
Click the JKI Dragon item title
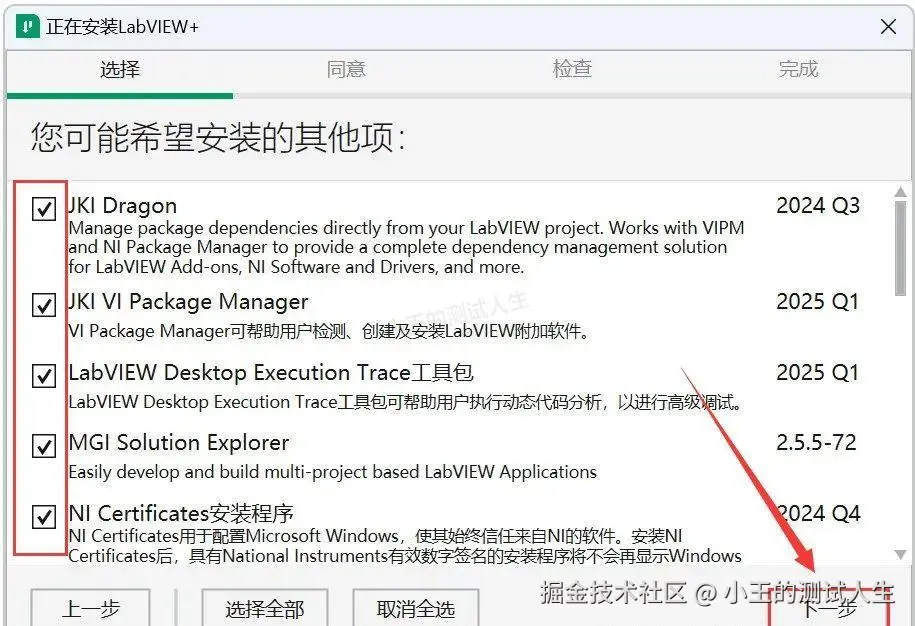(x=123, y=206)
